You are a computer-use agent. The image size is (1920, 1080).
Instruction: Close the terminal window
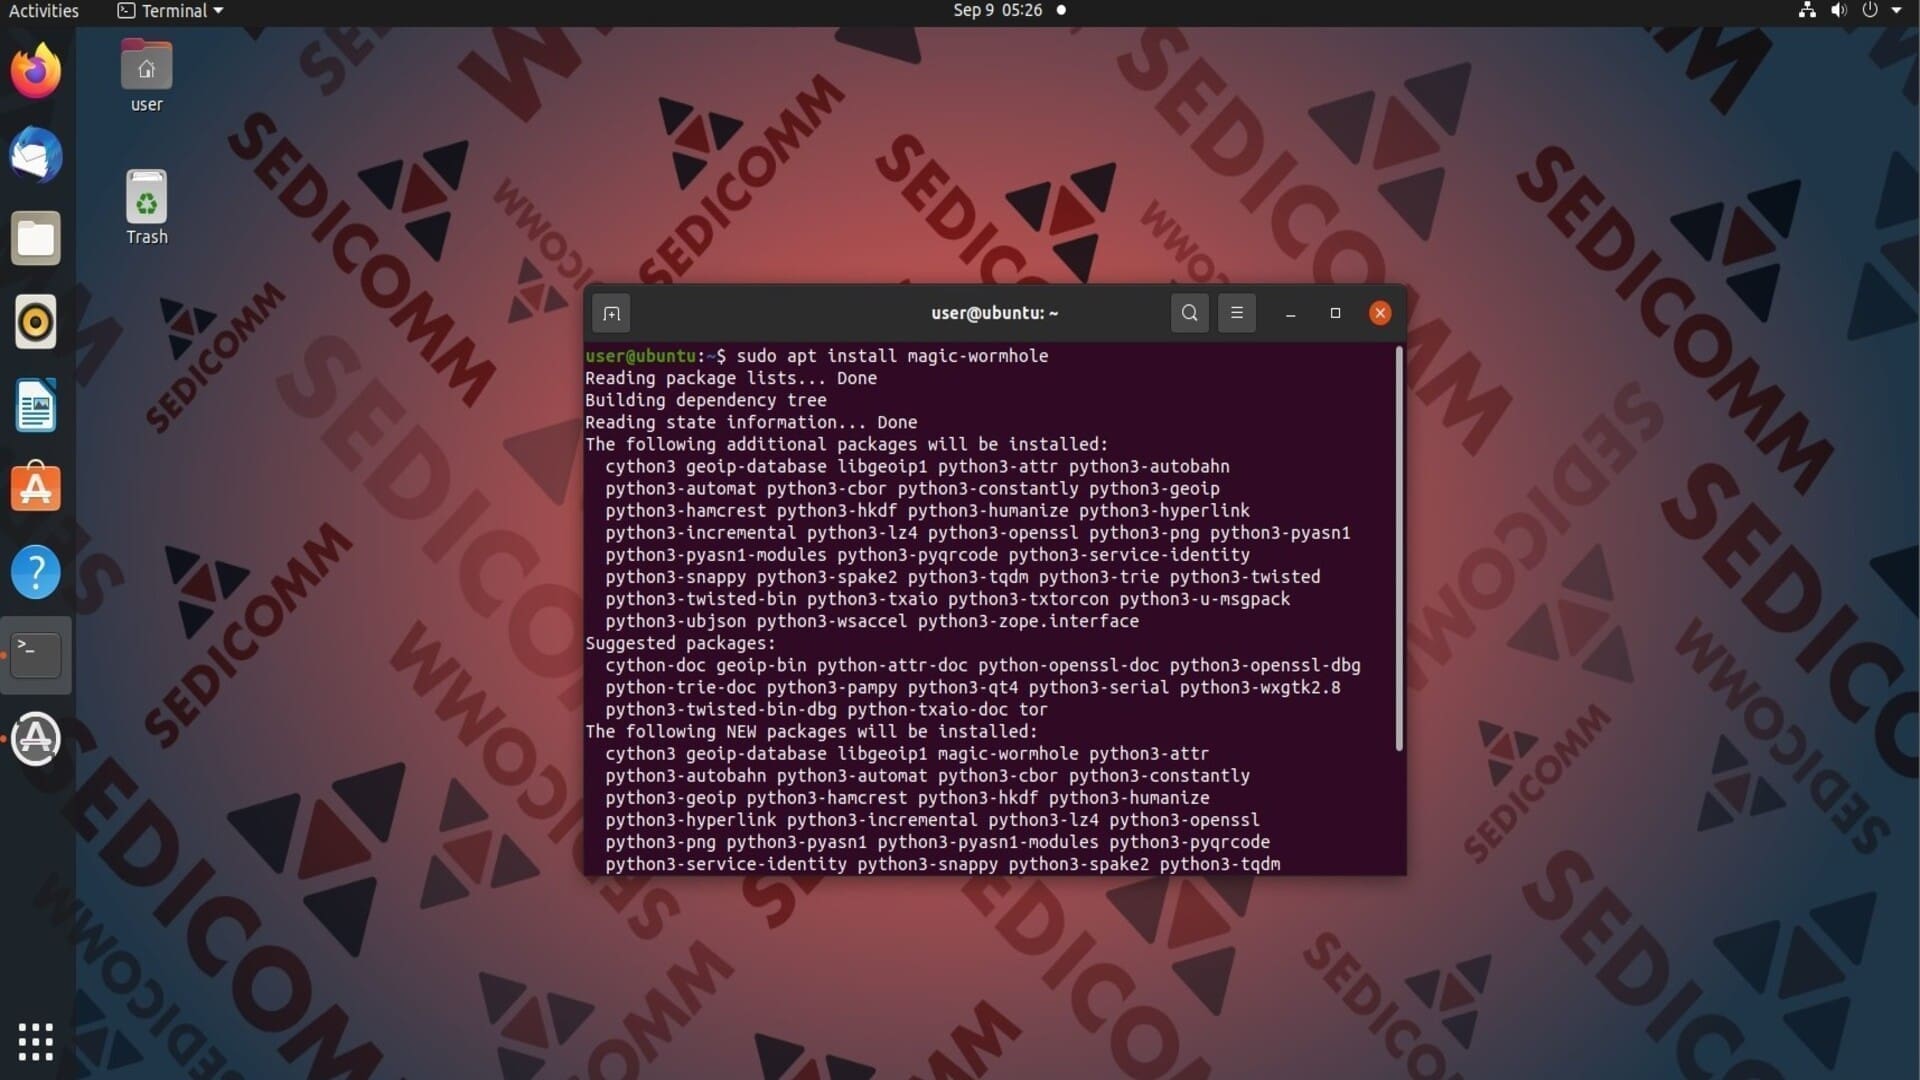(x=1380, y=313)
